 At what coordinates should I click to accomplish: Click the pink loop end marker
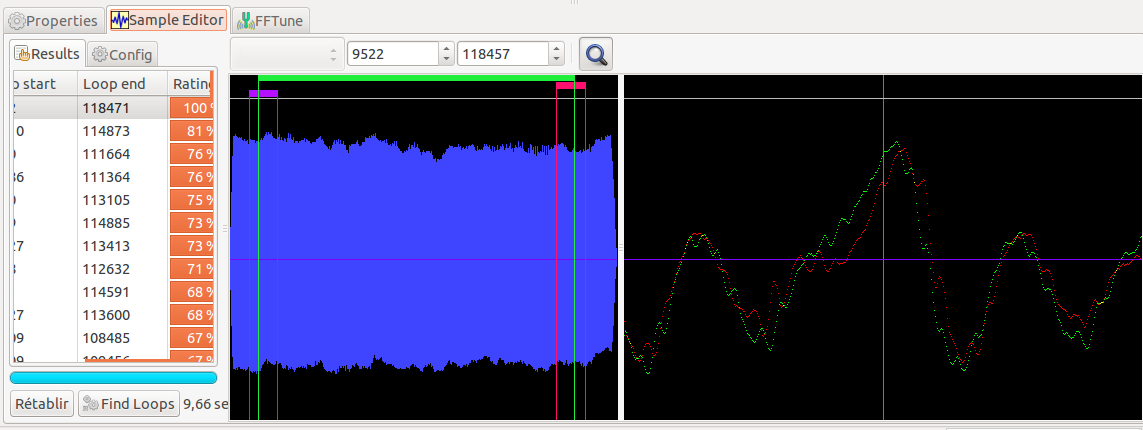point(571,85)
